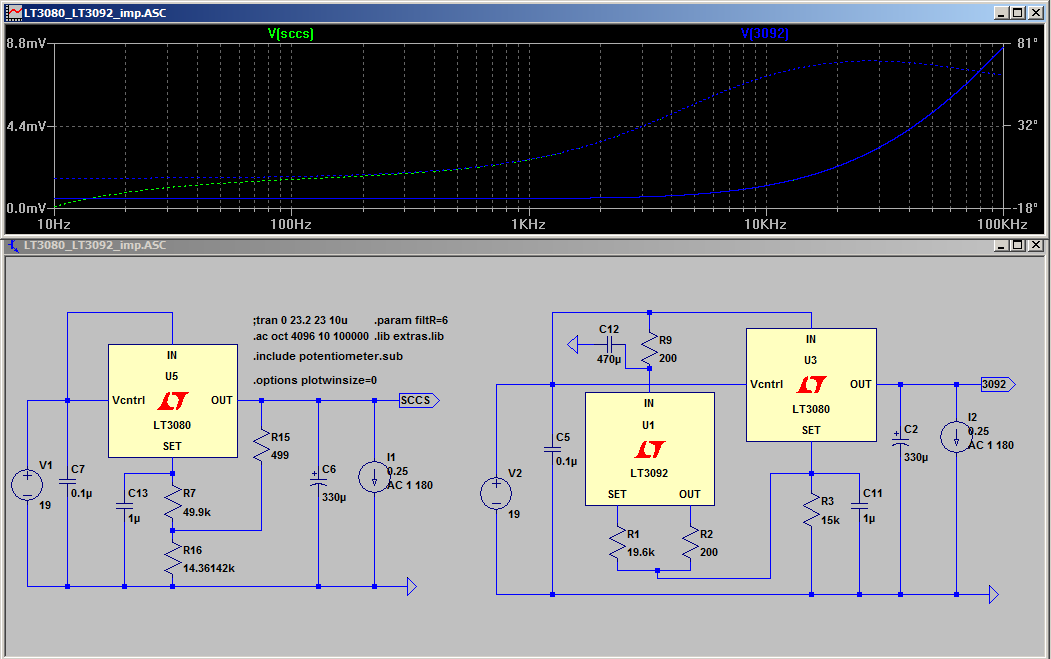Click the .ac oct 4096 directive text

[311, 337]
